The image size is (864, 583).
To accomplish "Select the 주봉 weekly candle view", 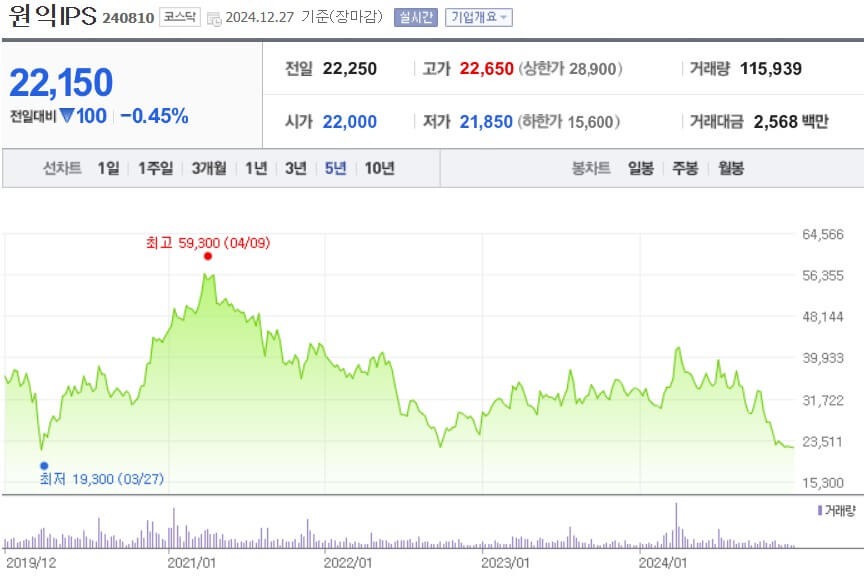I will coord(683,169).
